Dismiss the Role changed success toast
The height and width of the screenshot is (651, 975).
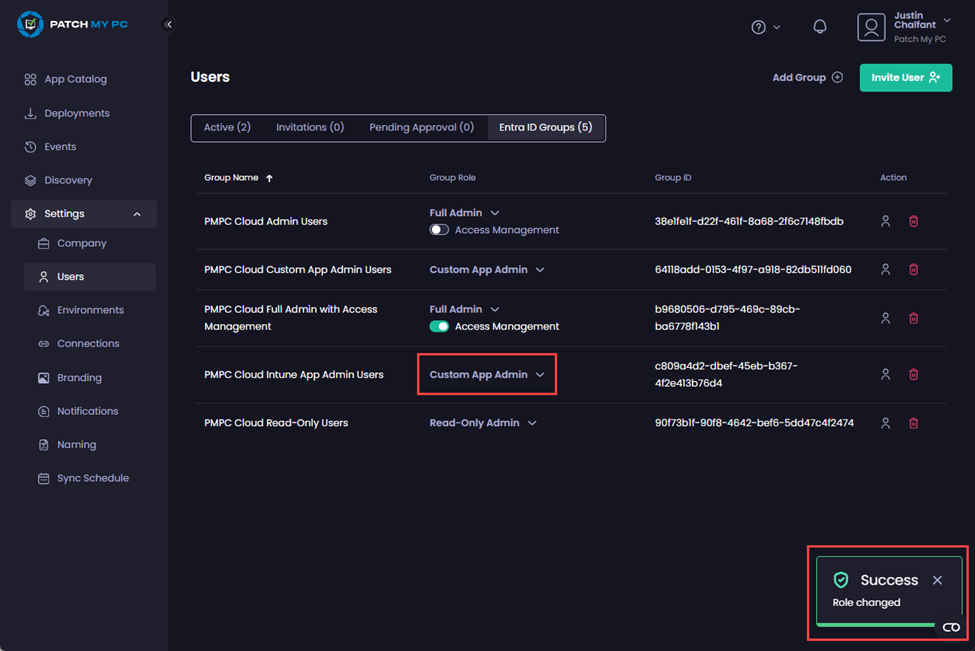(937, 580)
